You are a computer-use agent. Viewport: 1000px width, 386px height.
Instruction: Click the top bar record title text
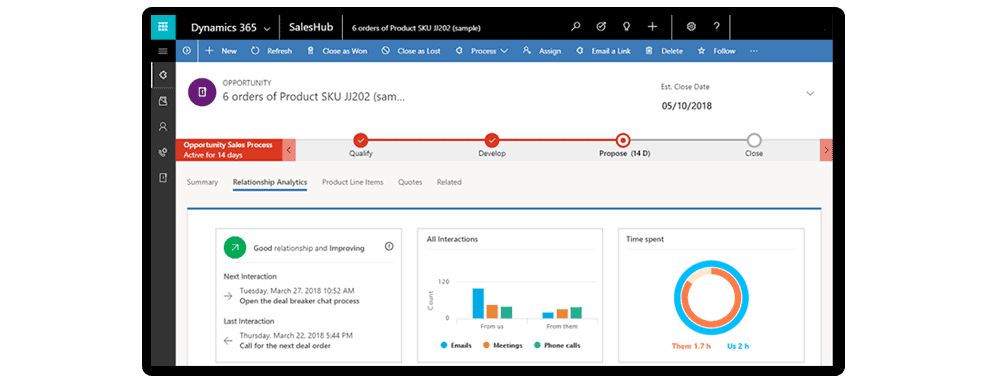(416, 27)
